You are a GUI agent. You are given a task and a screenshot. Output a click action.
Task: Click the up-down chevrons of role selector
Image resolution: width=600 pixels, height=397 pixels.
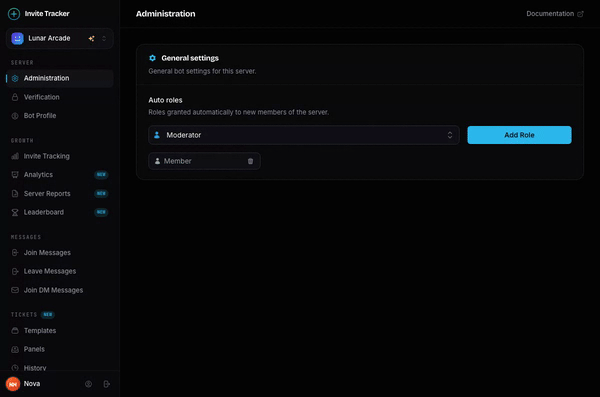(450, 135)
